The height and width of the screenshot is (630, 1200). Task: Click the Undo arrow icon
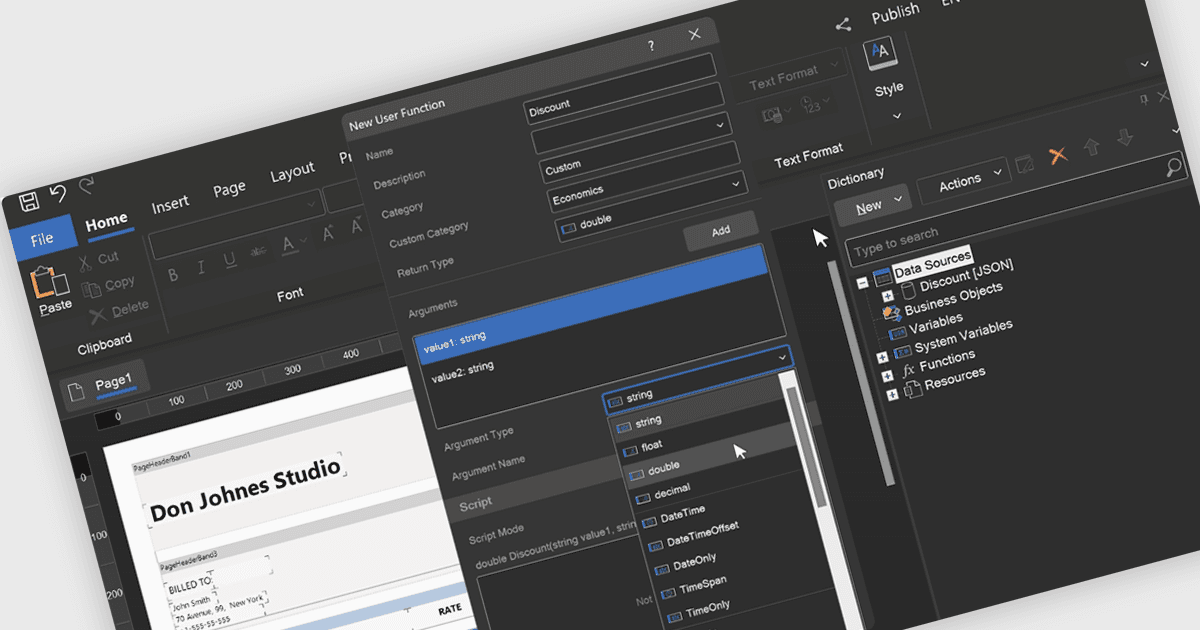point(58,192)
